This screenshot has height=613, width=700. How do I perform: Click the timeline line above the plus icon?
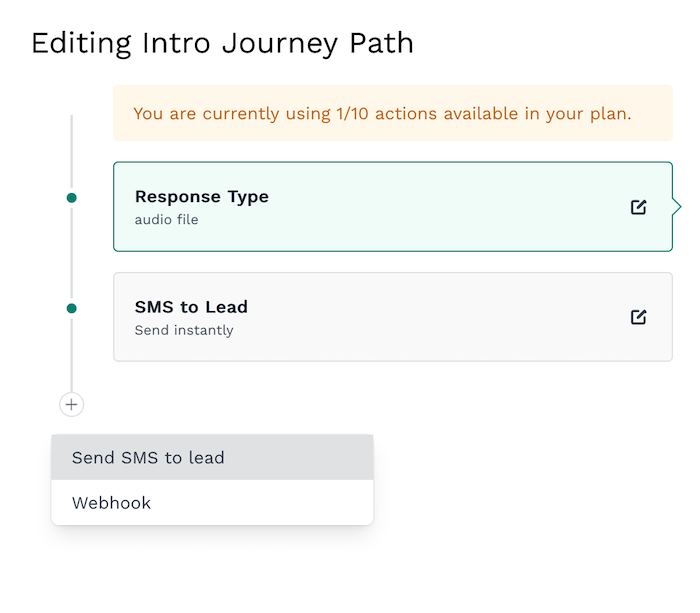coord(72,355)
